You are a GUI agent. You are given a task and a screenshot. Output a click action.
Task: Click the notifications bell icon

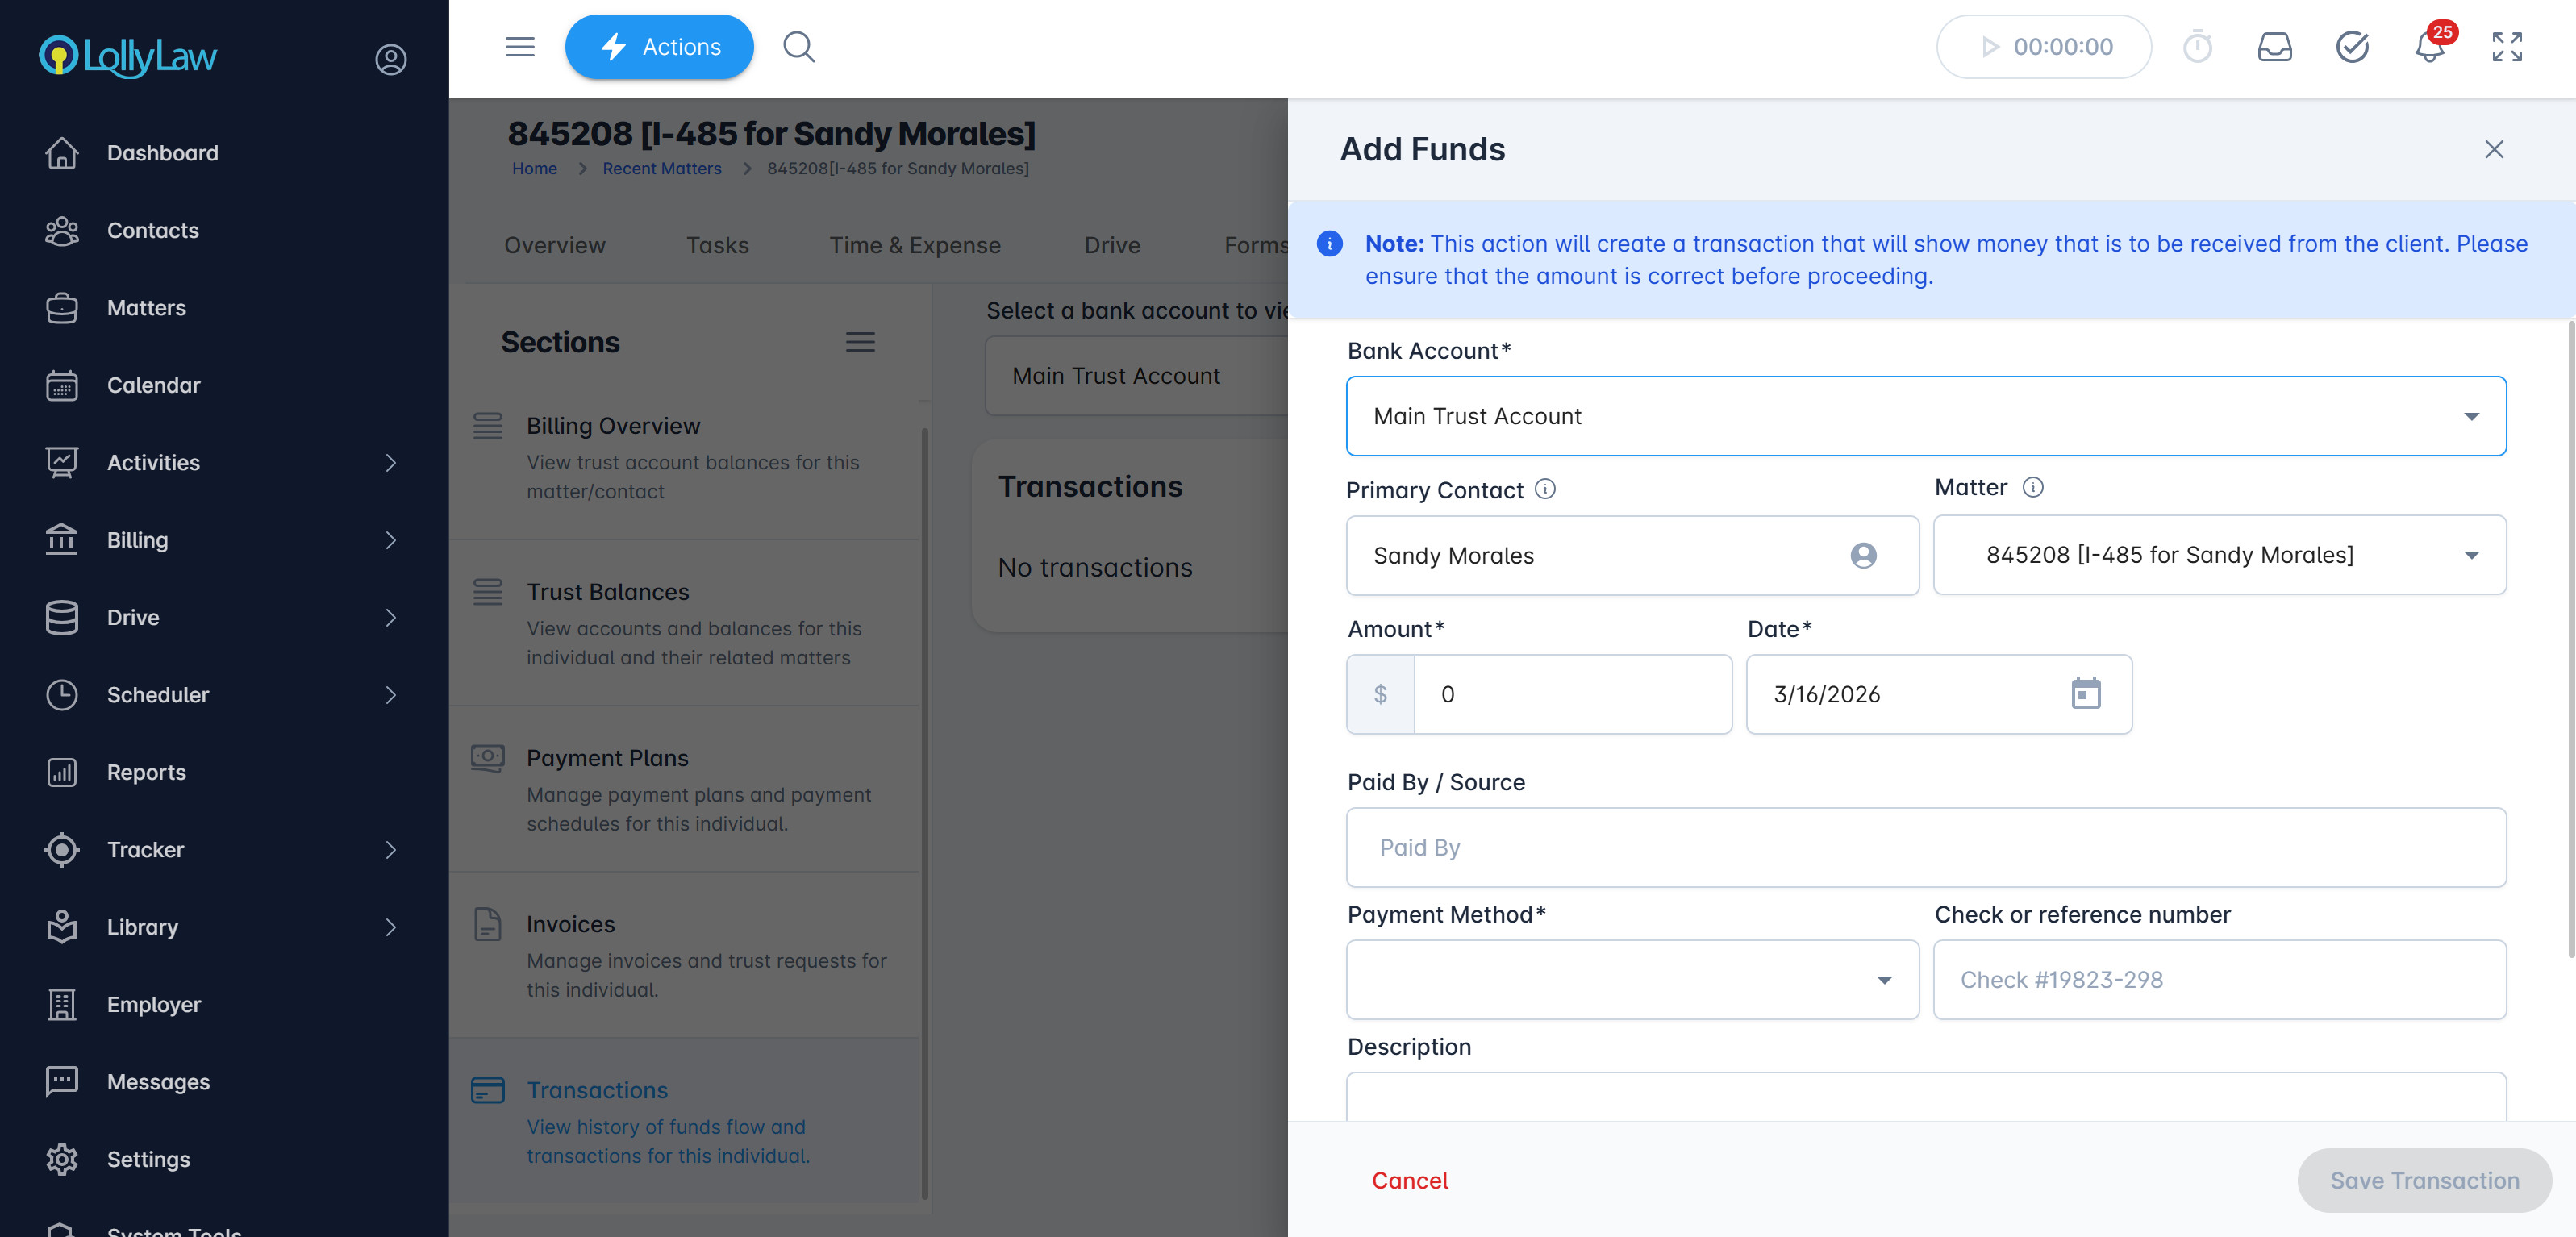(2429, 47)
